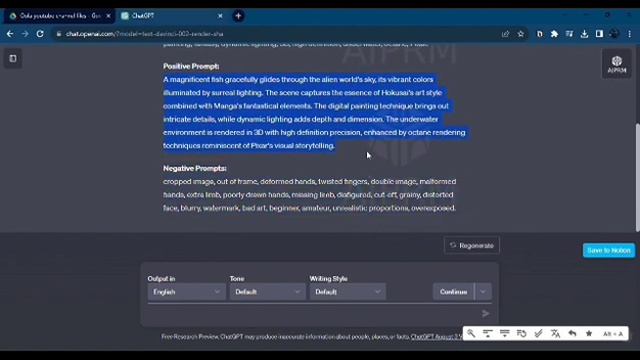Screen dimensions: 640x360
Task: Open the Extensions puzzle-piece menu
Action: (x=554, y=34)
